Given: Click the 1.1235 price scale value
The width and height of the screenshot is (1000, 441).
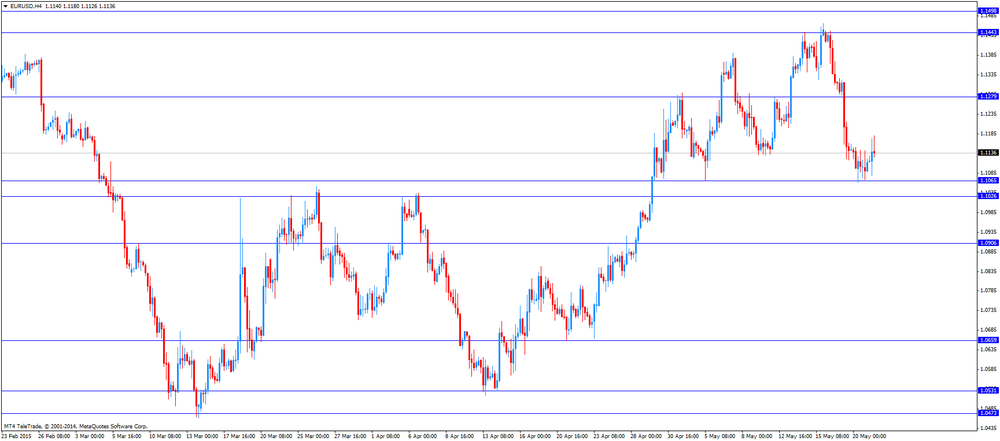Looking at the screenshot, I should [x=989, y=114].
